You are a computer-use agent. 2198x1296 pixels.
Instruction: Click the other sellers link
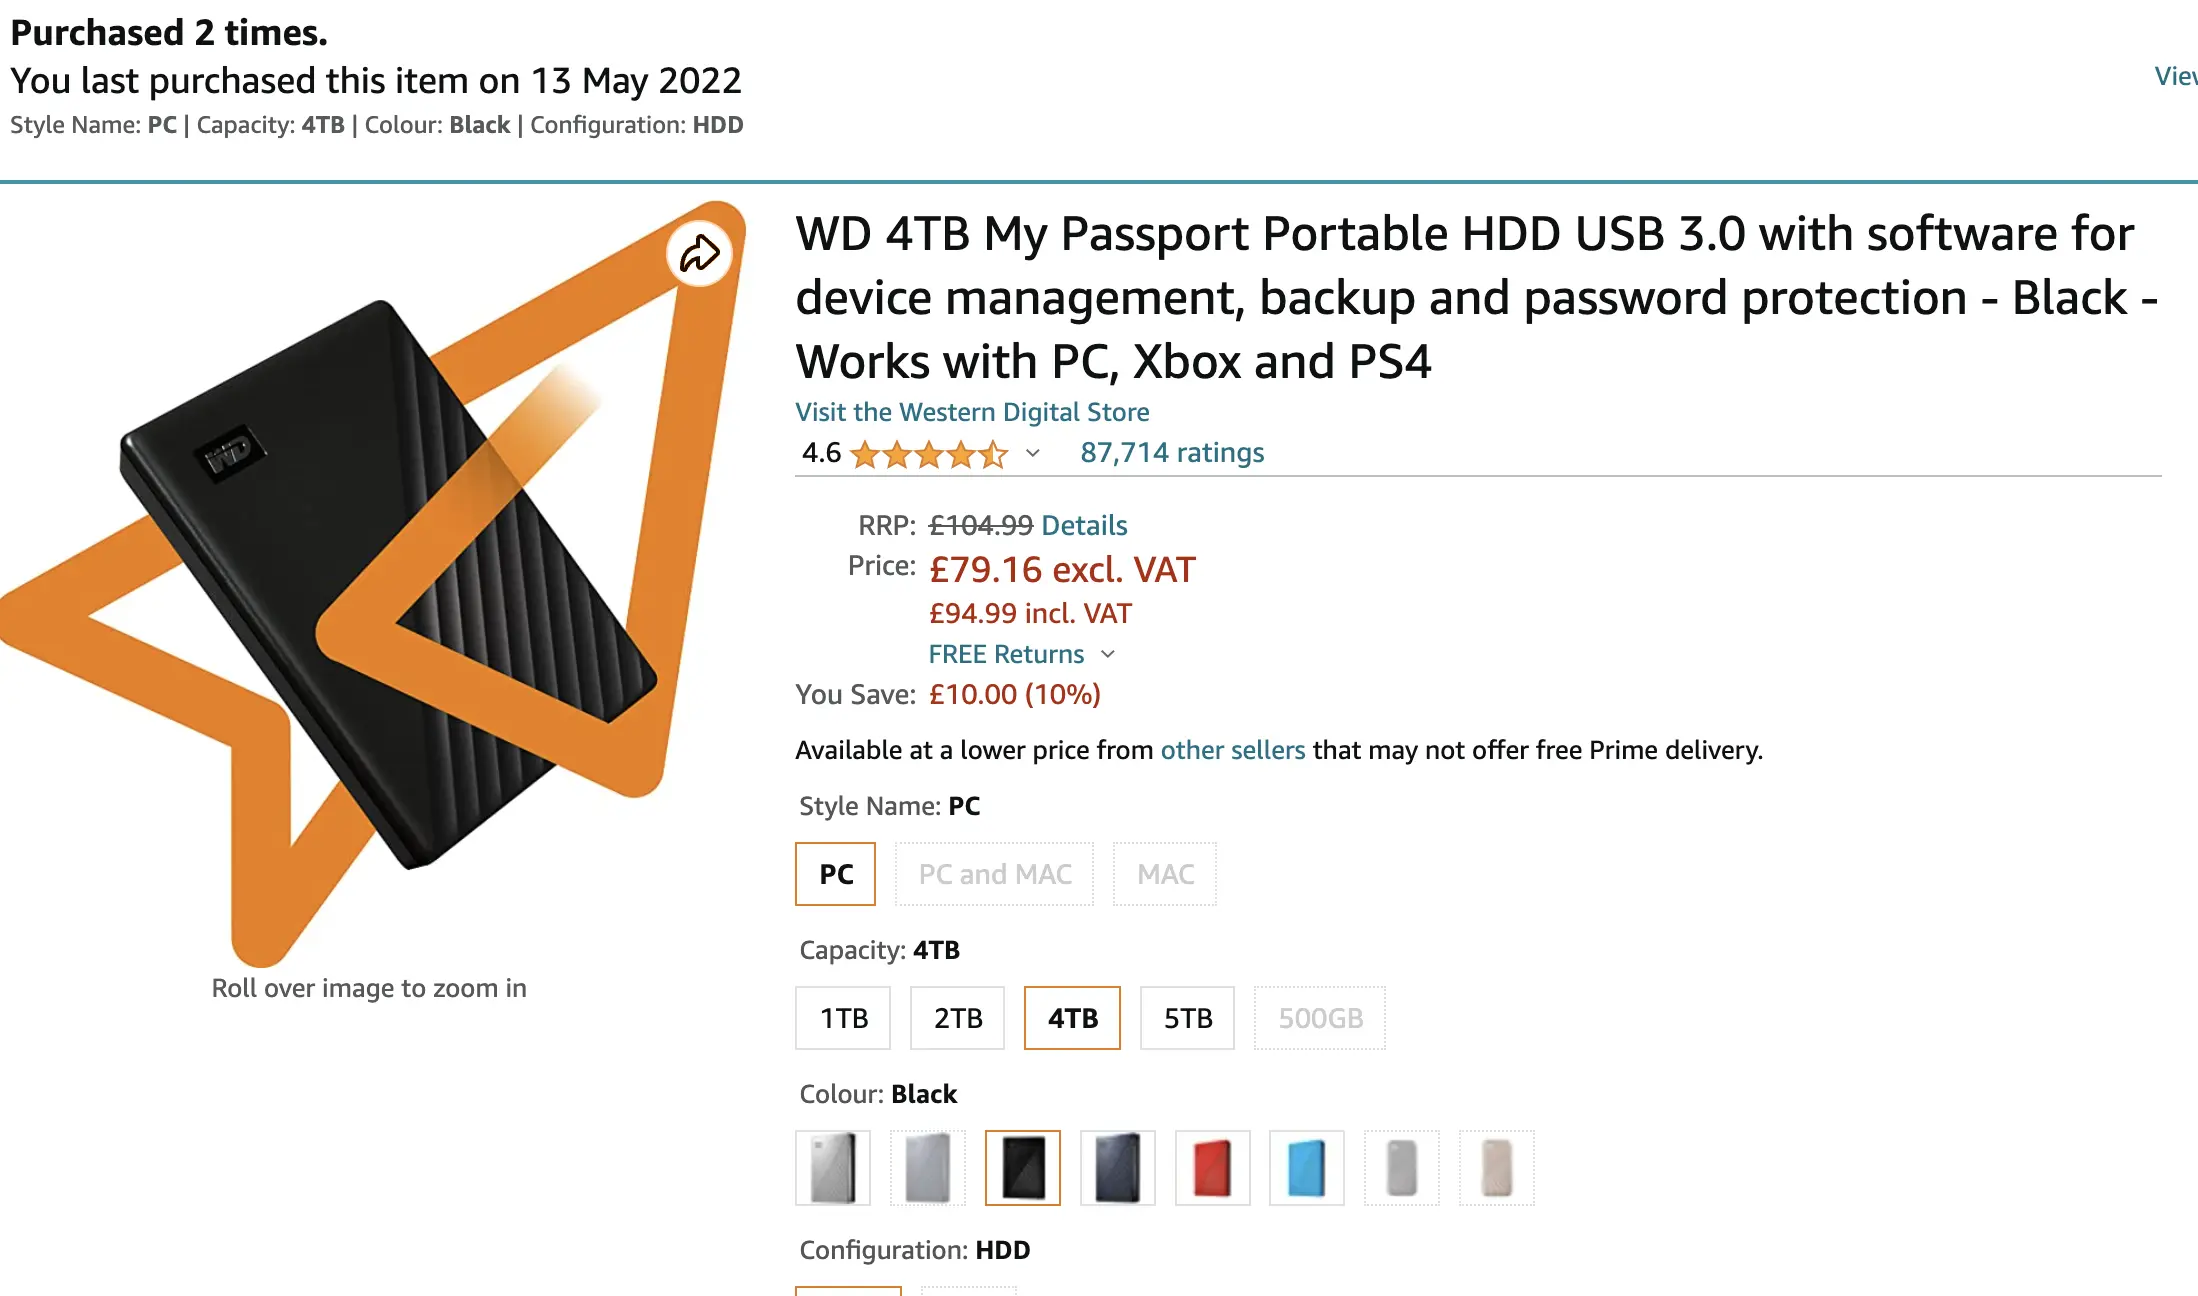click(1232, 750)
